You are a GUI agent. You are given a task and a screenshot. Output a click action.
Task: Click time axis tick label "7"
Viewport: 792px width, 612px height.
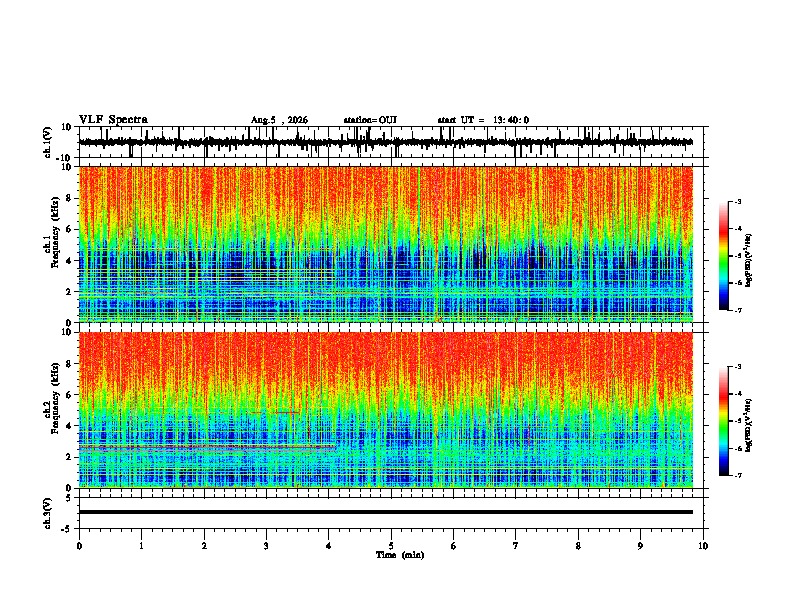(x=516, y=546)
